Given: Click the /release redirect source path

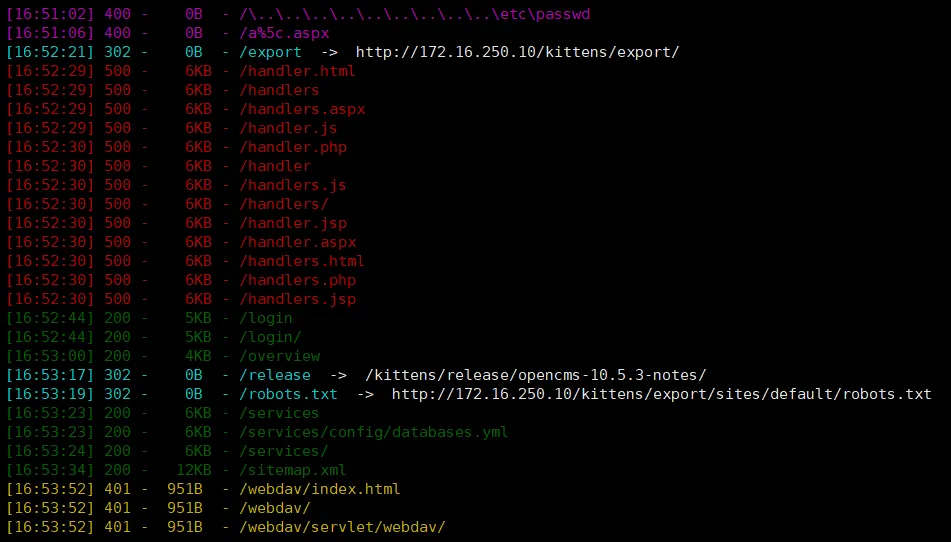Looking at the screenshot, I should 274,375.
